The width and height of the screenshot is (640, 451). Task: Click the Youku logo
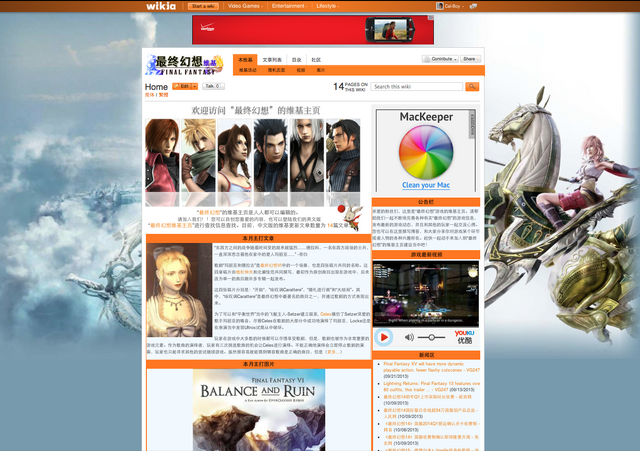pyautogui.click(x=464, y=337)
